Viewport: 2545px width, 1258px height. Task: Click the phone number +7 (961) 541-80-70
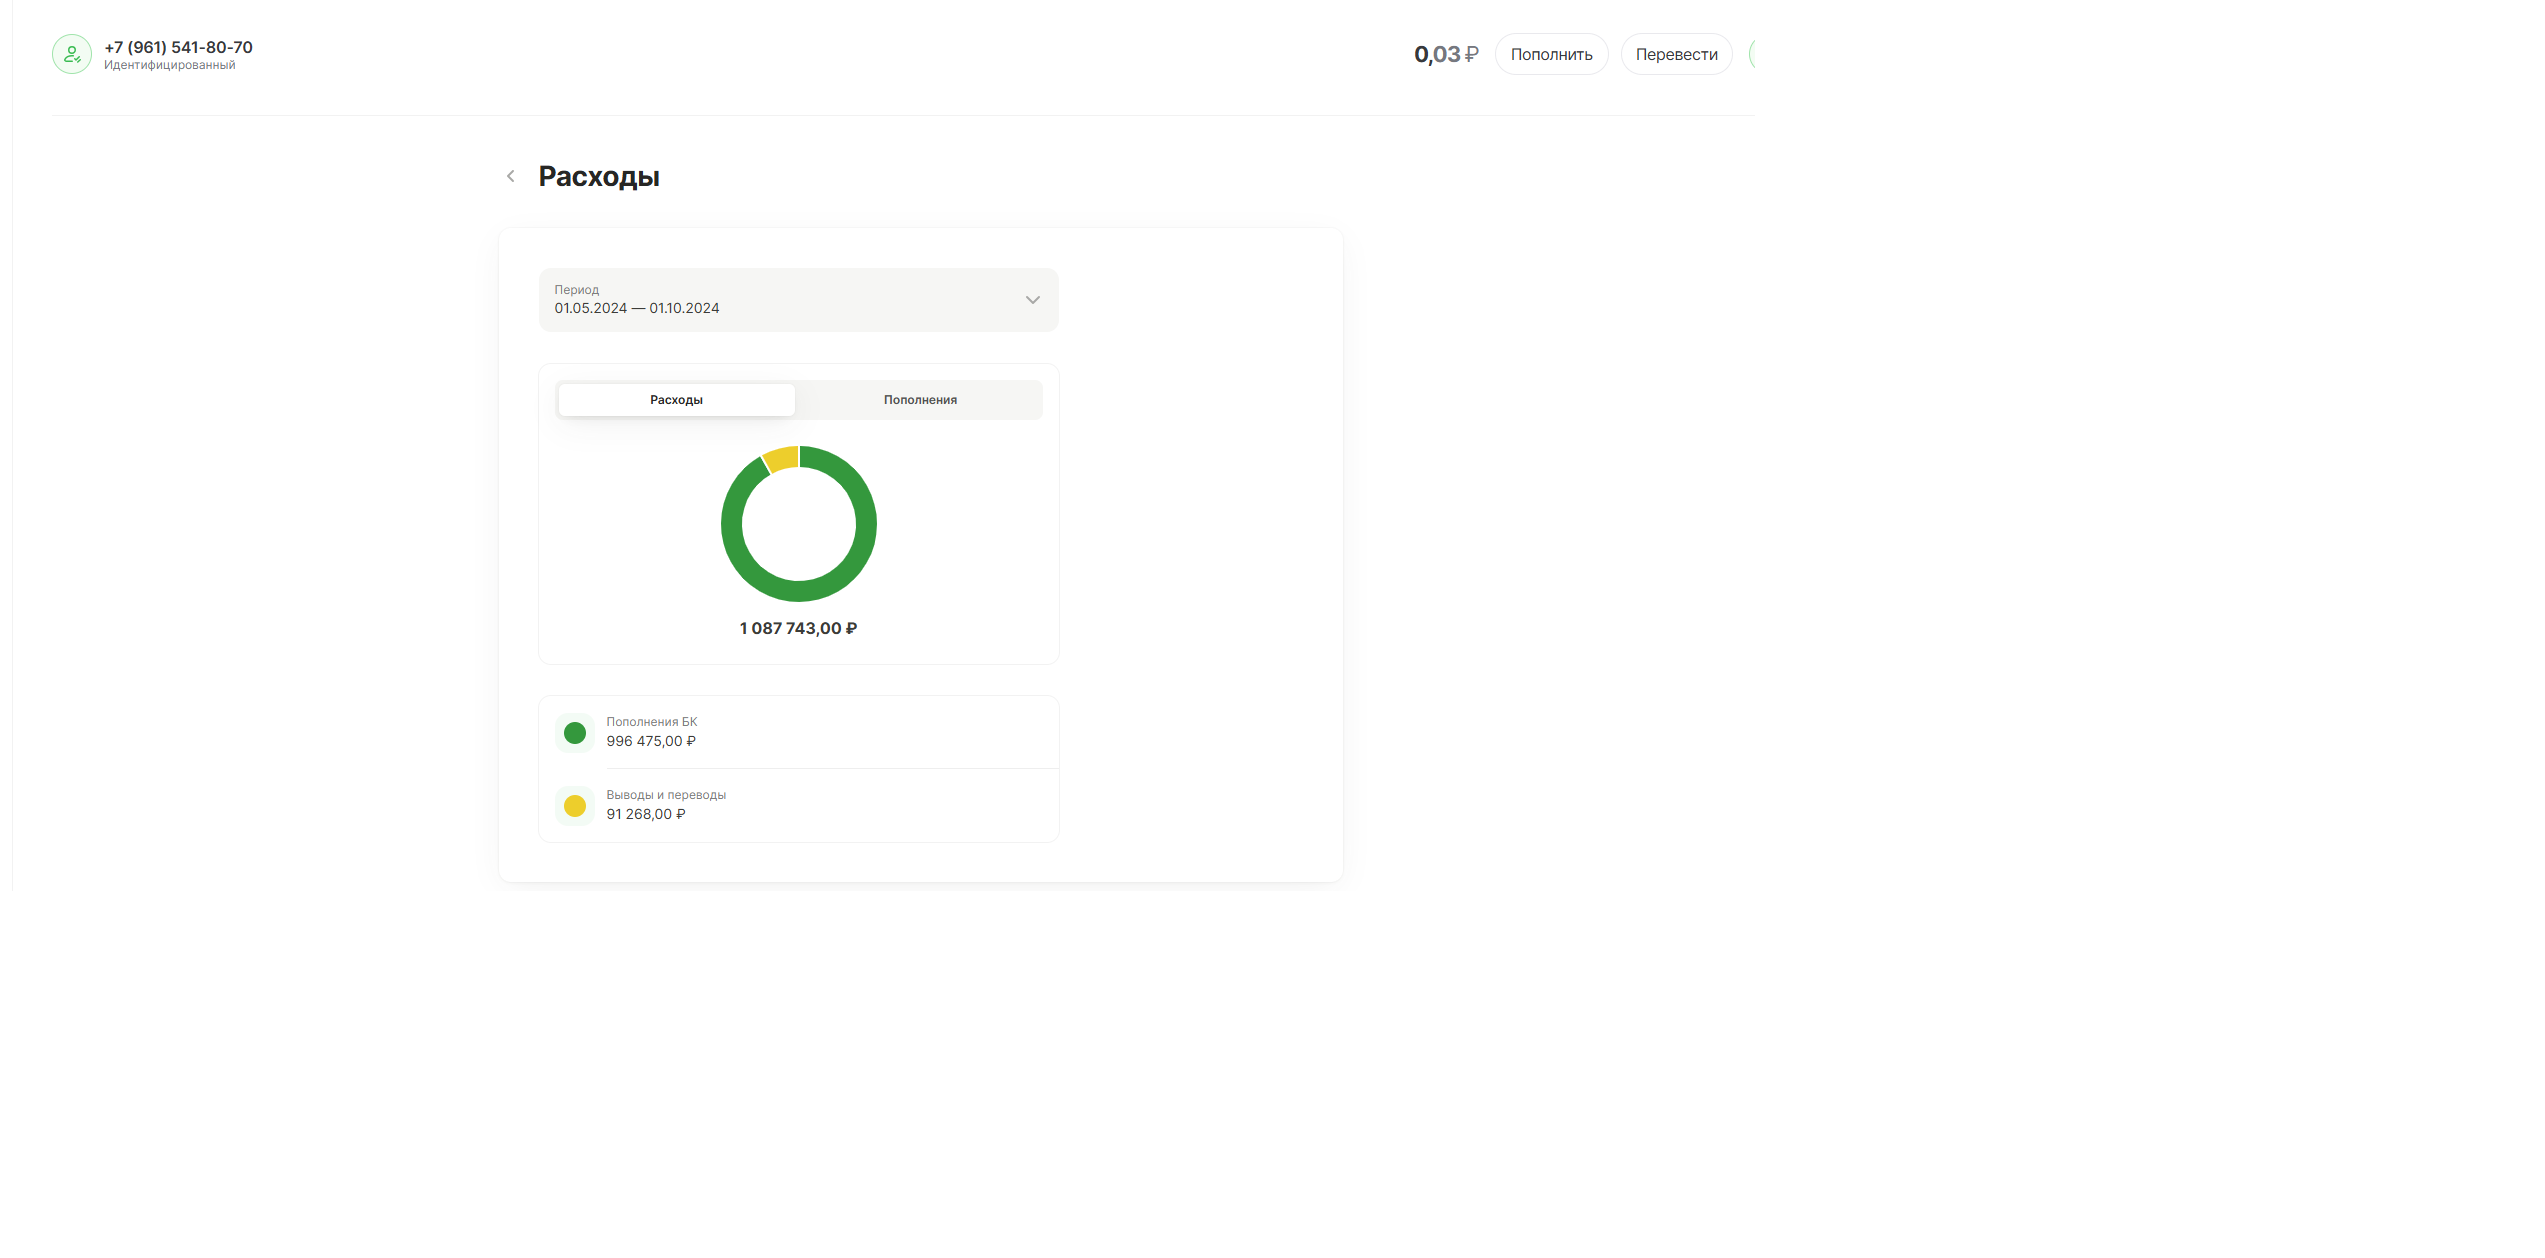(x=179, y=47)
